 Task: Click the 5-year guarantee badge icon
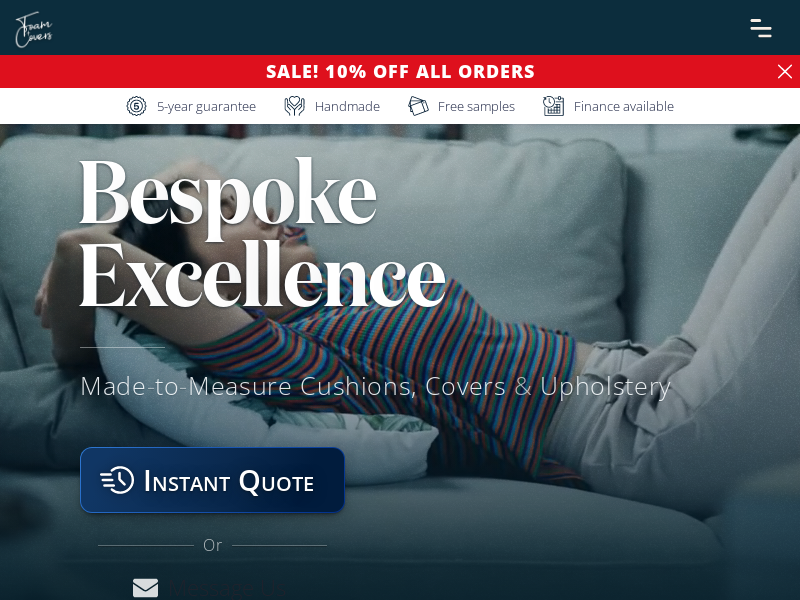(136, 106)
